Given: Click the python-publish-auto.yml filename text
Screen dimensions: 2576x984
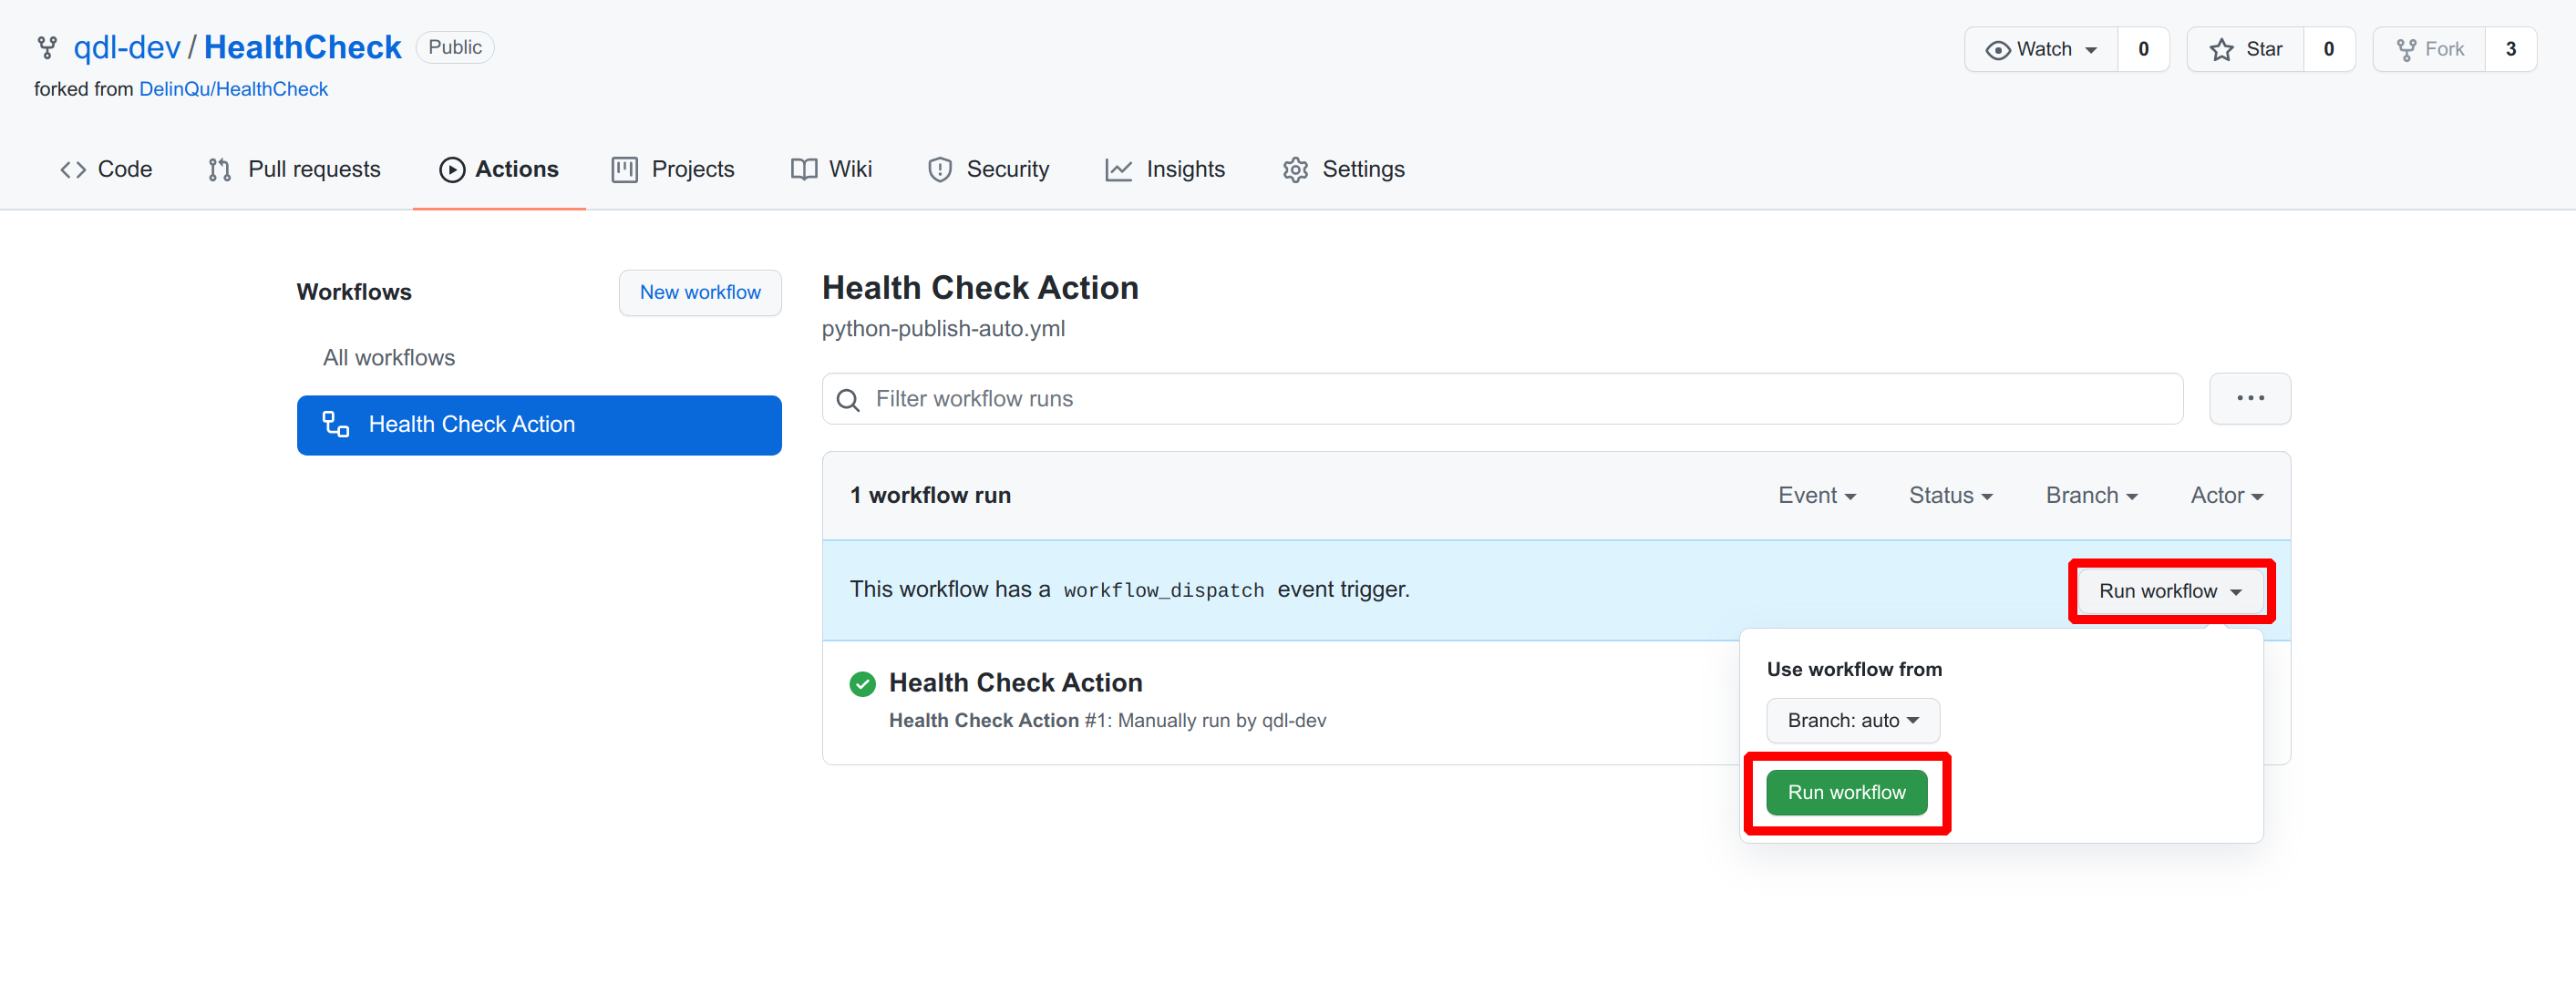Looking at the screenshot, I should [x=943, y=329].
